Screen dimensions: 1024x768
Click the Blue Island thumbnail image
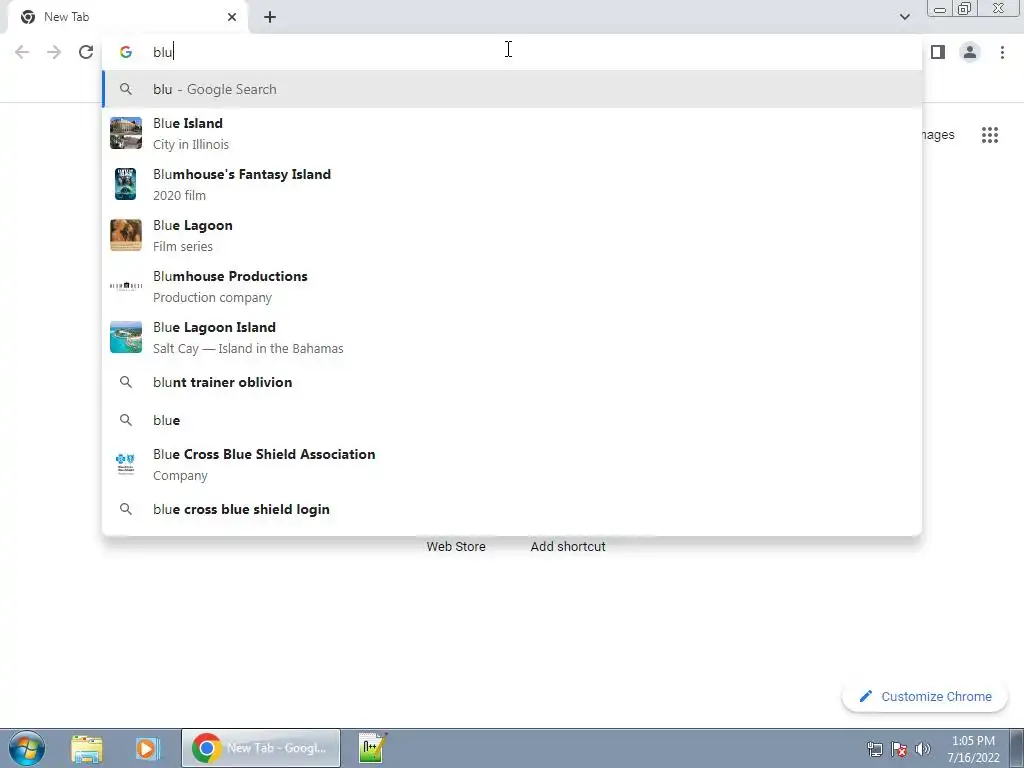pyautogui.click(x=125, y=133)
